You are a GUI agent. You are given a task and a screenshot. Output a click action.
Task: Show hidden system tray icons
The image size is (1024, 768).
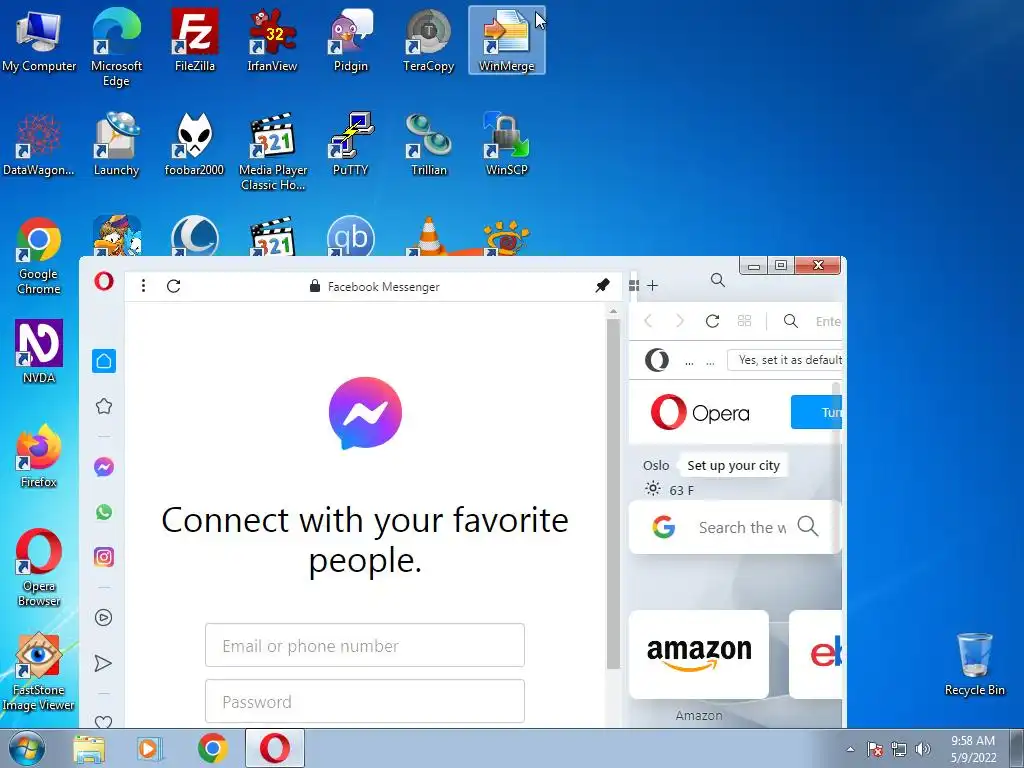coord(850,749)
